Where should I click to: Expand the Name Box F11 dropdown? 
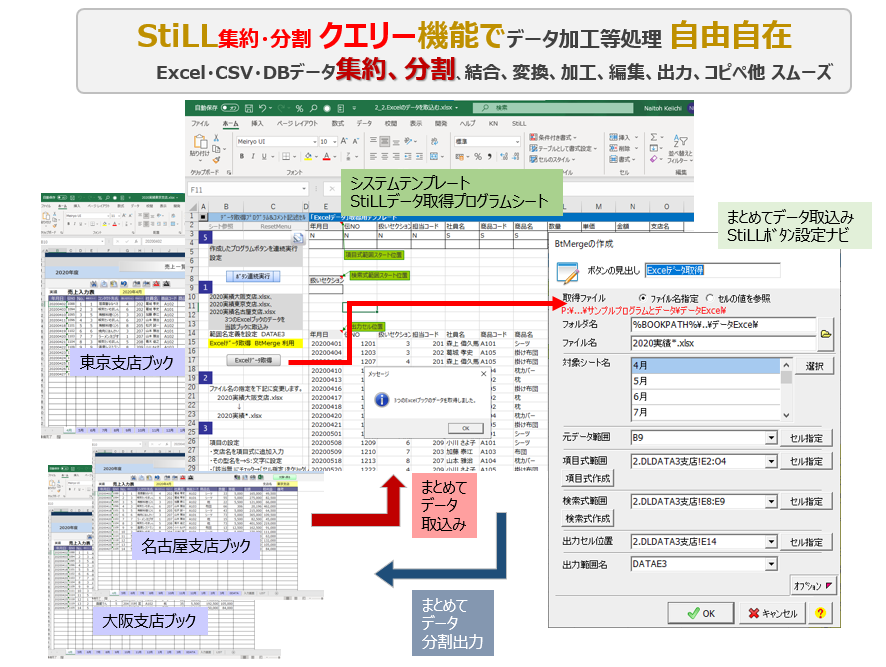pyautogui.click(x=304, y=189)
